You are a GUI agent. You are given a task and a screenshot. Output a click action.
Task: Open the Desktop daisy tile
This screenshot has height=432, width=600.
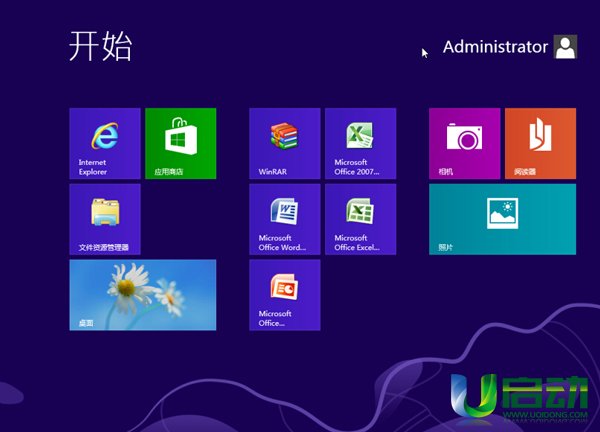pyautogui.click(x=143, y=295)
